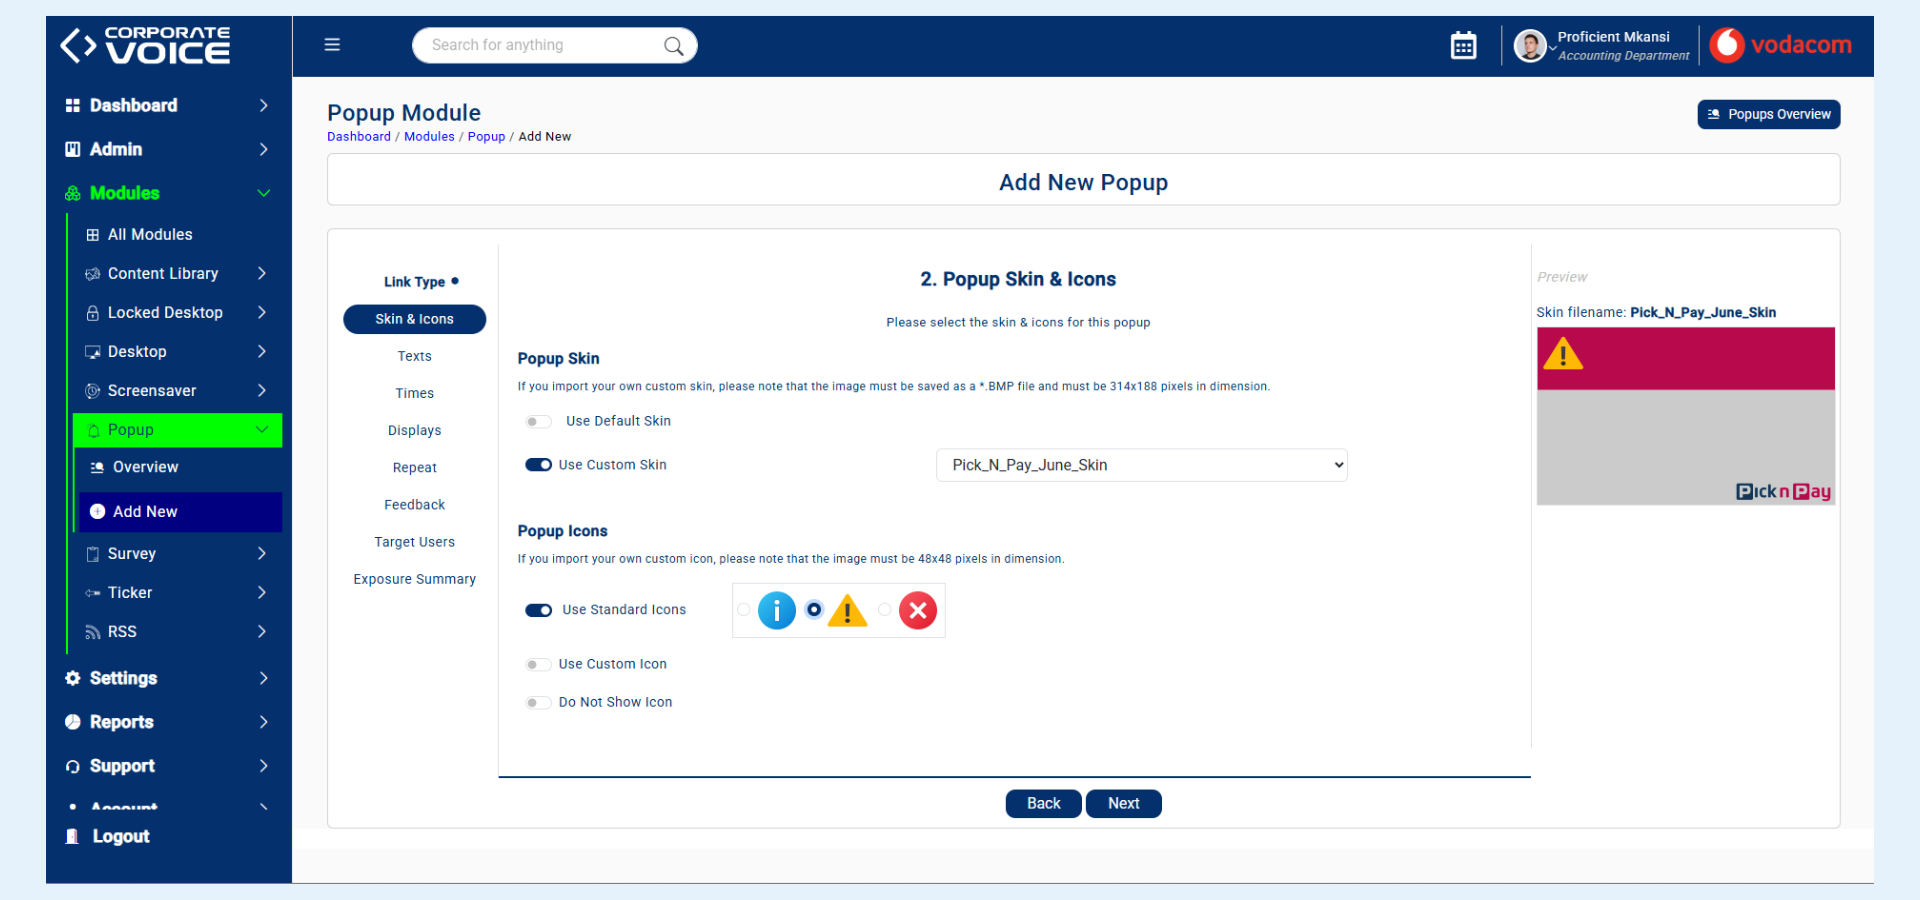Image resolution: width=1920 pixels, height=900 pixels.
Task: Click the Screensaver module icon in sidebar
Action: 91,390
